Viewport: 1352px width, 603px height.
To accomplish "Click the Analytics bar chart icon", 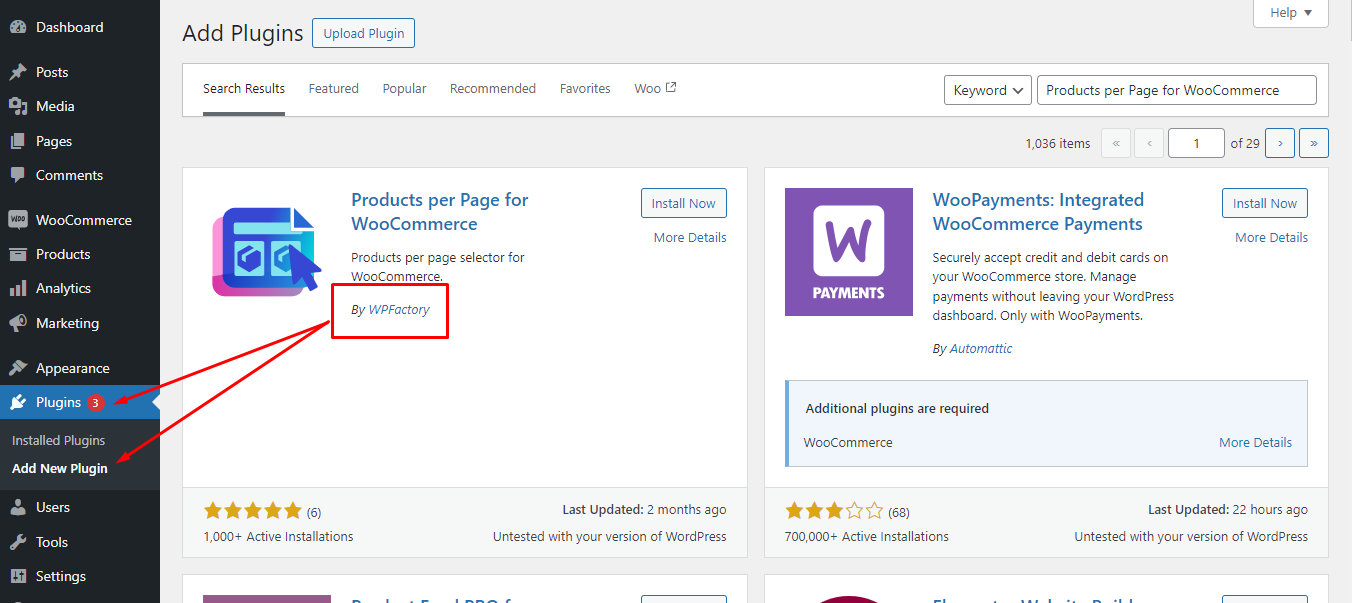I will coord(18,288).
